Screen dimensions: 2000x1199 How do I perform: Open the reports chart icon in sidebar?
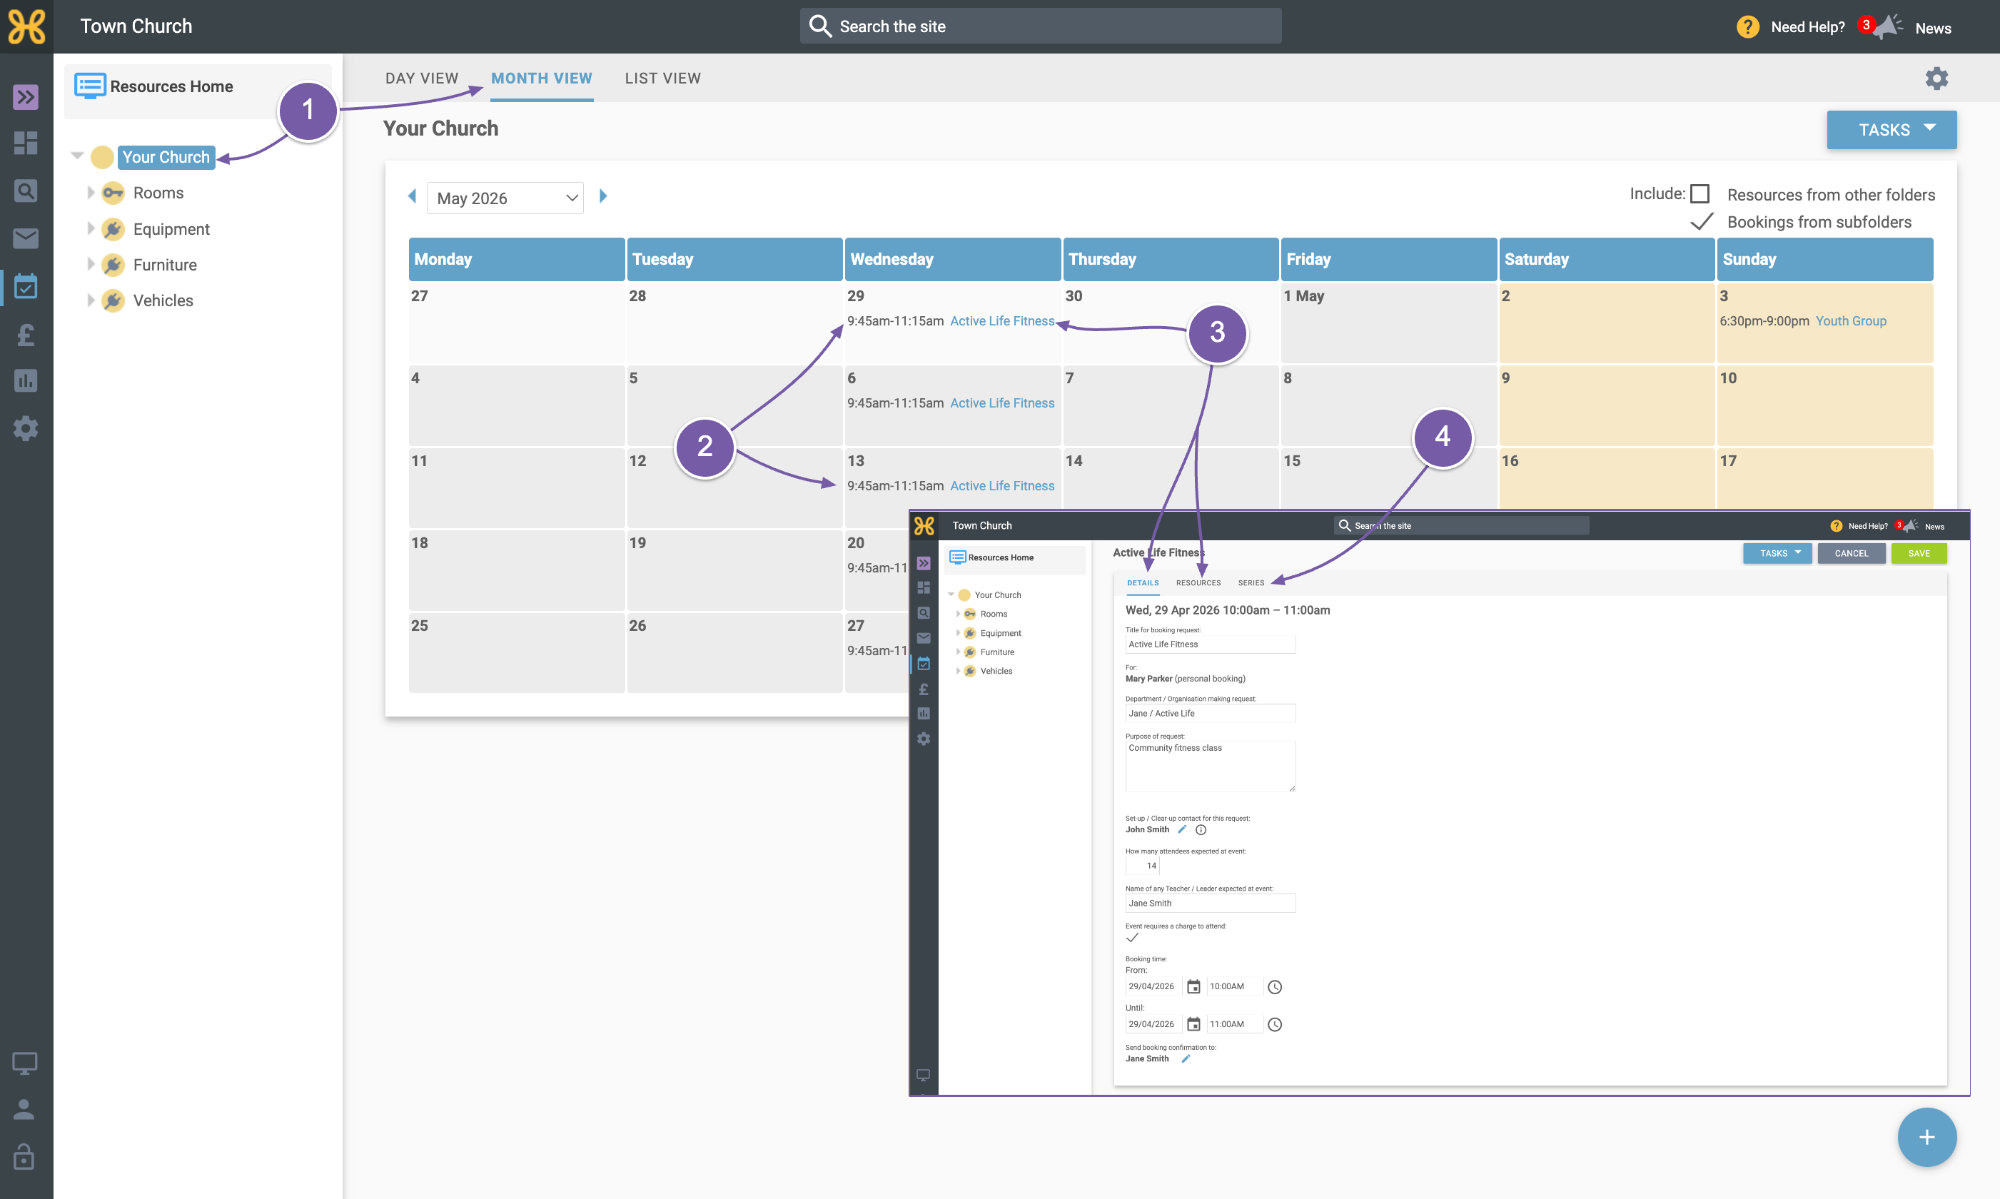click(26, 381)
